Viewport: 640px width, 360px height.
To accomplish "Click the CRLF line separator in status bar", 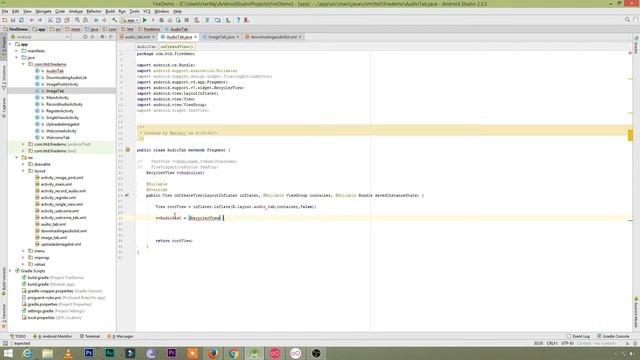I will tap(552, 343).
